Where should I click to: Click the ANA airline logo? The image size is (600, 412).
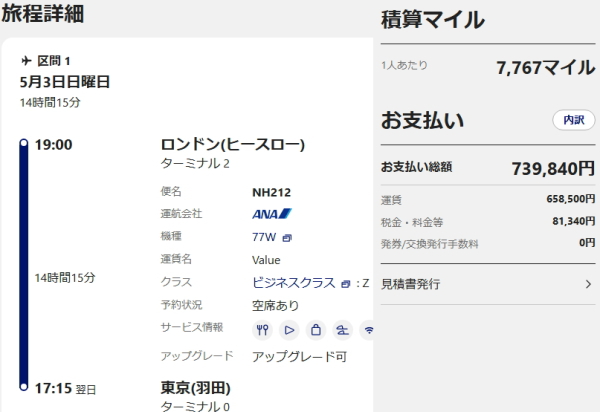(x=271, y=213)
